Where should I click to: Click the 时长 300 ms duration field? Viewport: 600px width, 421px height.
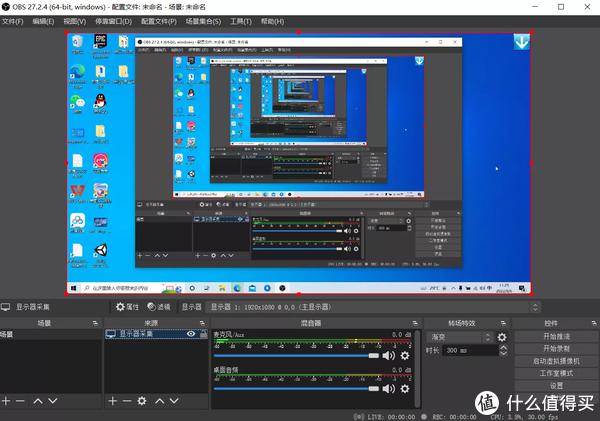[471, 350]
